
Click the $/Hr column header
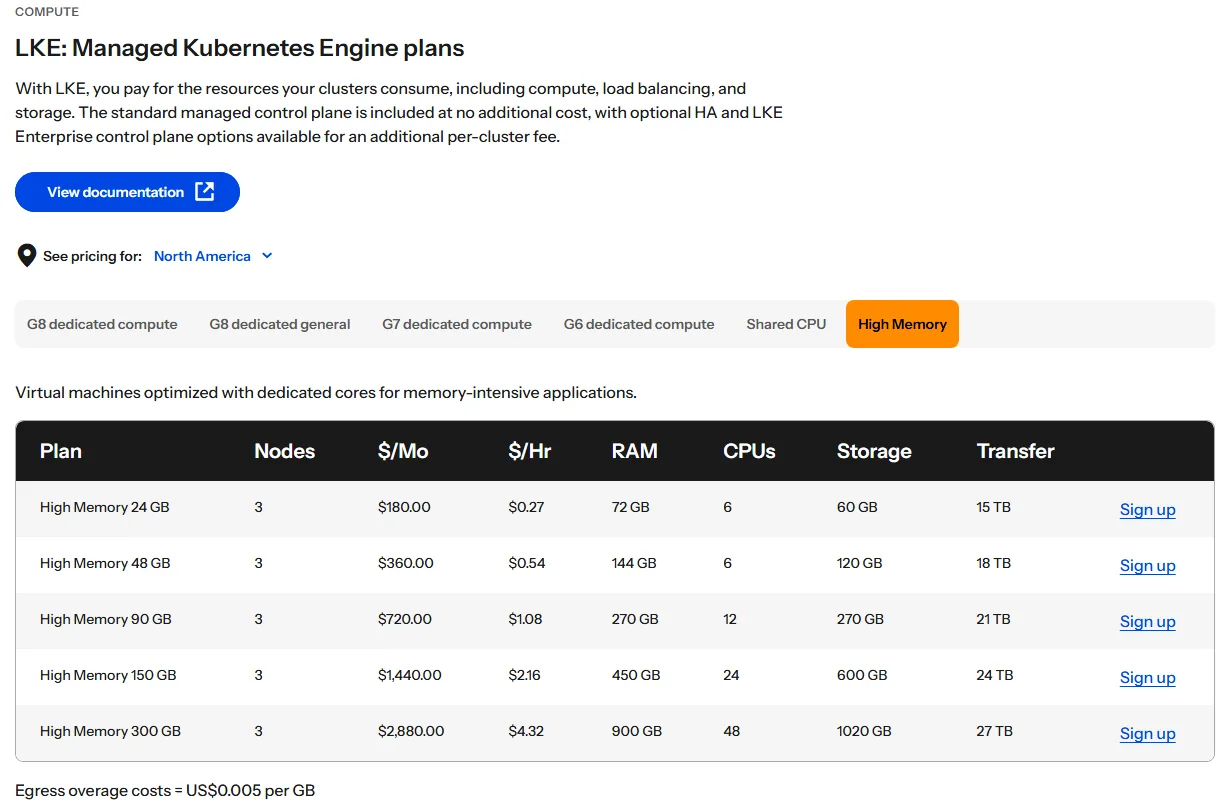(x=530, y=451)
